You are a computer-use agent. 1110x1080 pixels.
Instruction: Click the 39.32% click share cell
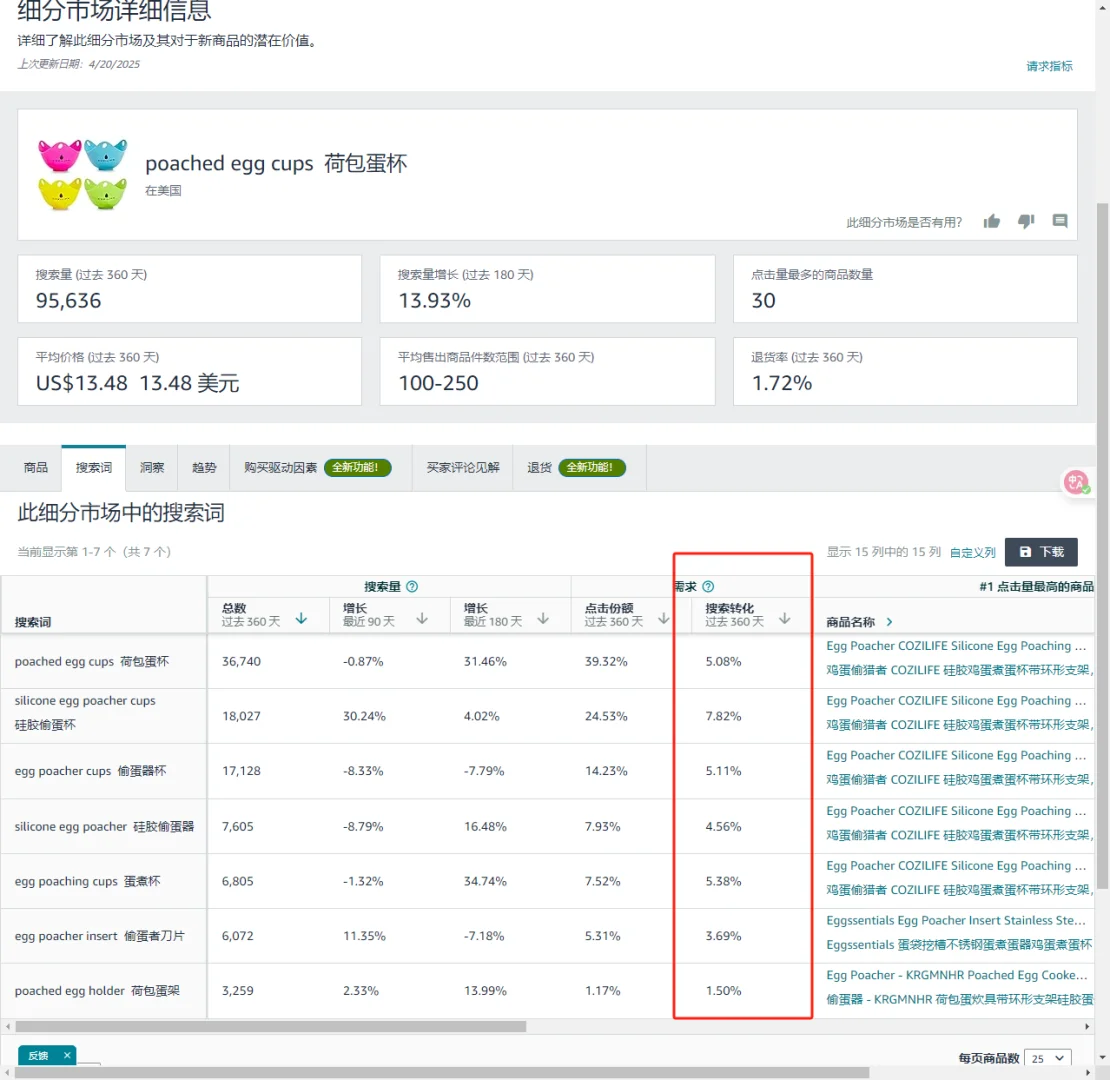coord(606,661)
